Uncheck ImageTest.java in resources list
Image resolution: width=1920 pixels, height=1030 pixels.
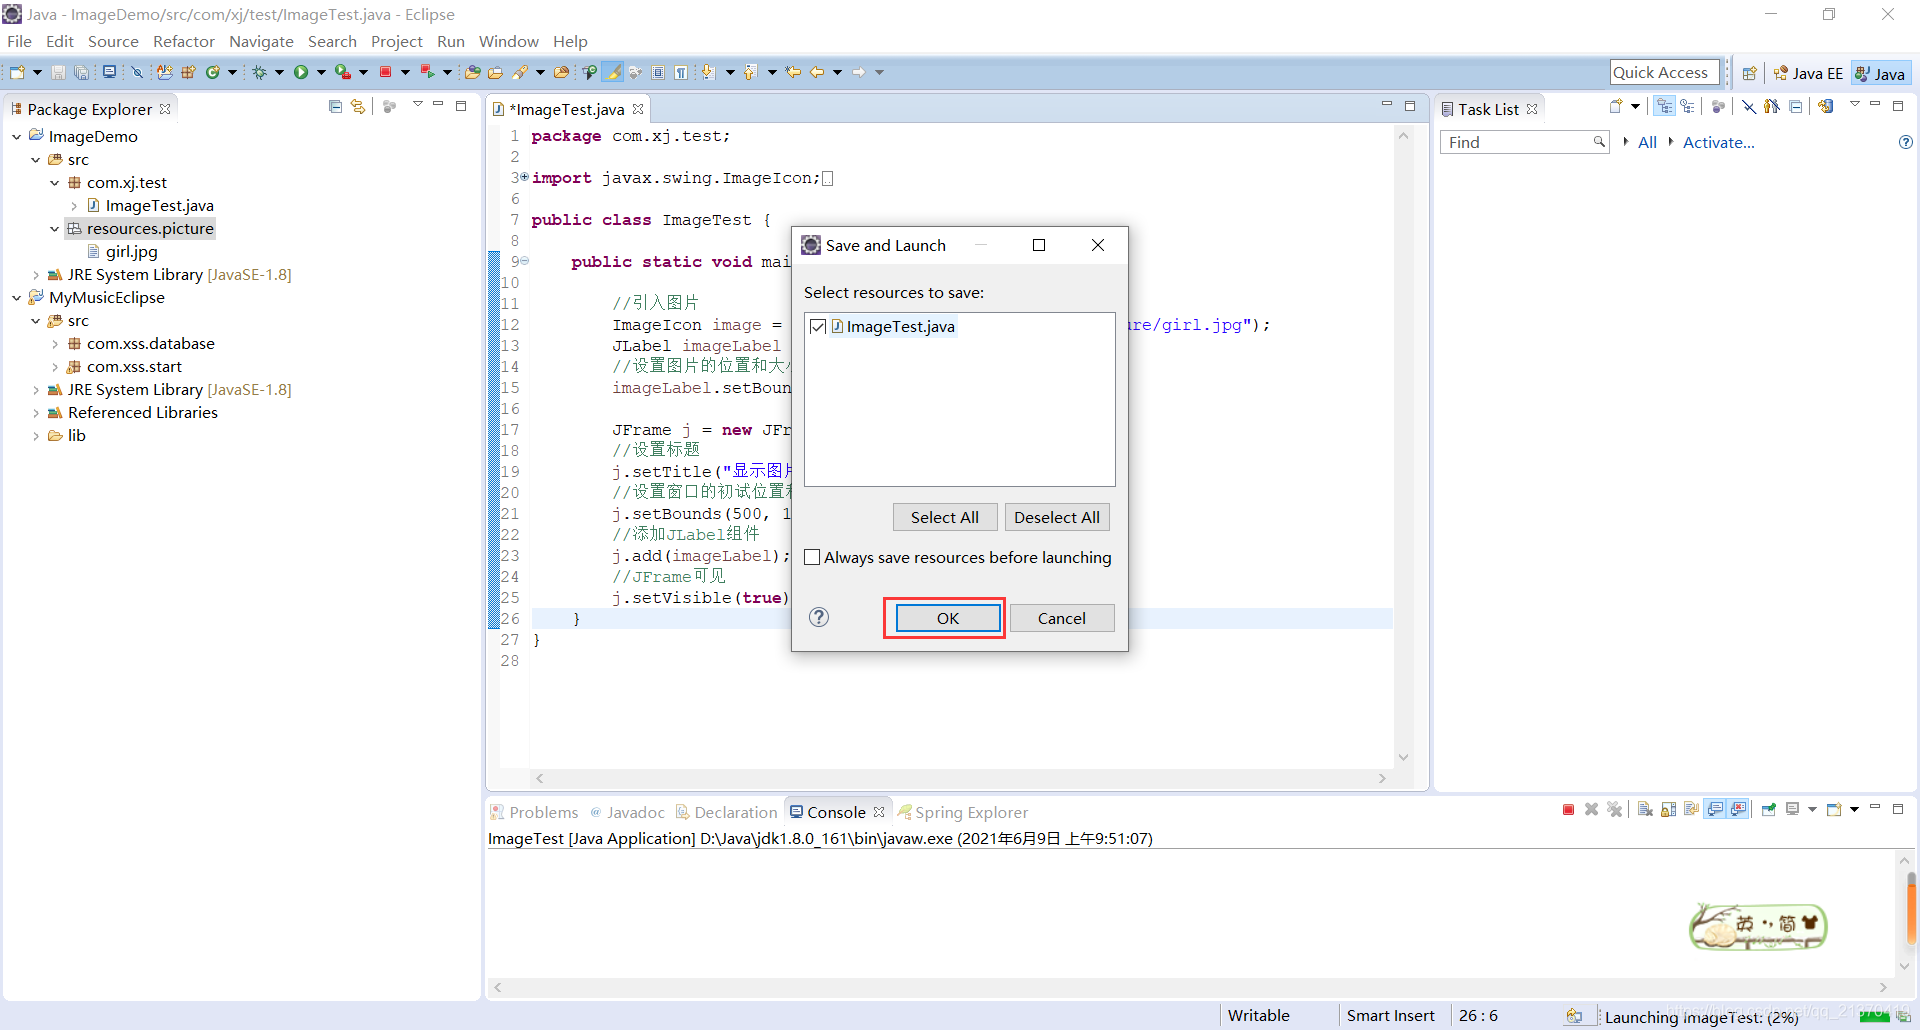point(818,327)
